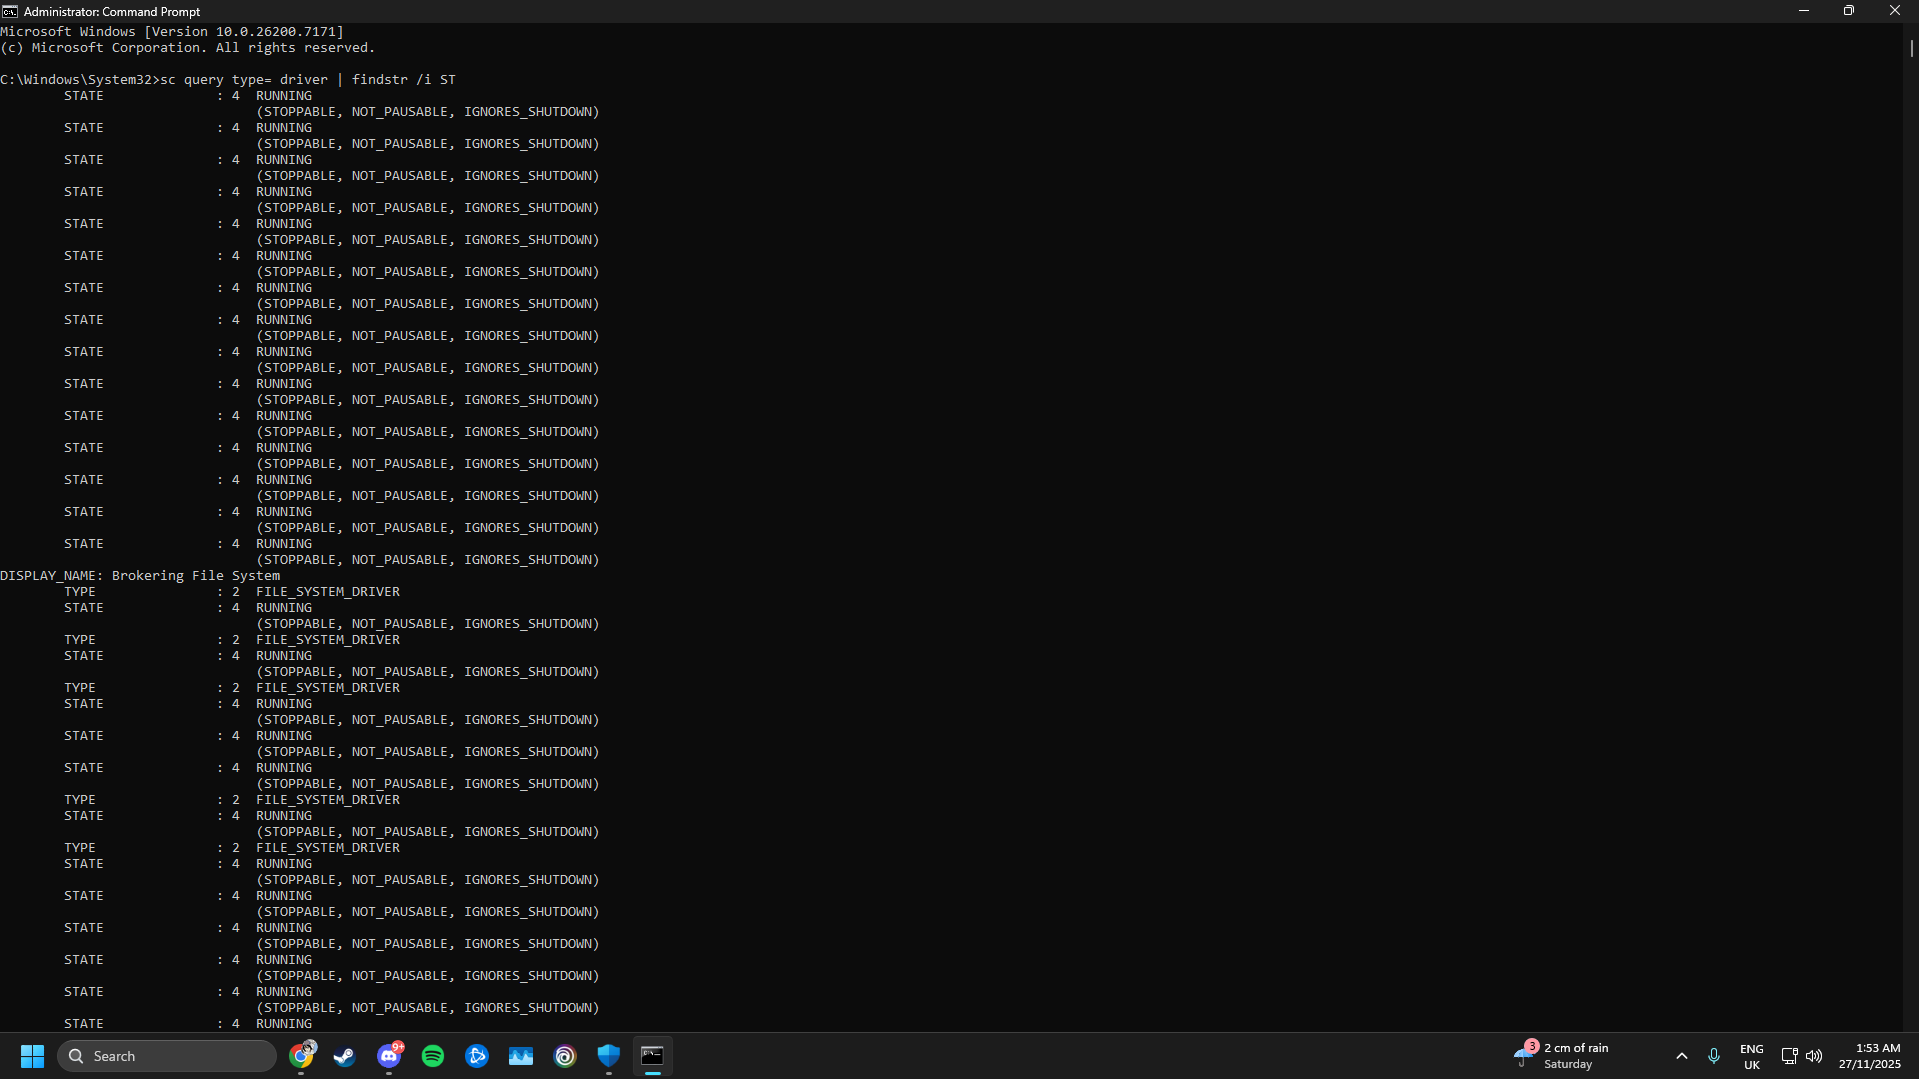Click the 'sc query type= driver' command line
The height and width of the screenshot is (1079, 1919).
tap(228, 80)
